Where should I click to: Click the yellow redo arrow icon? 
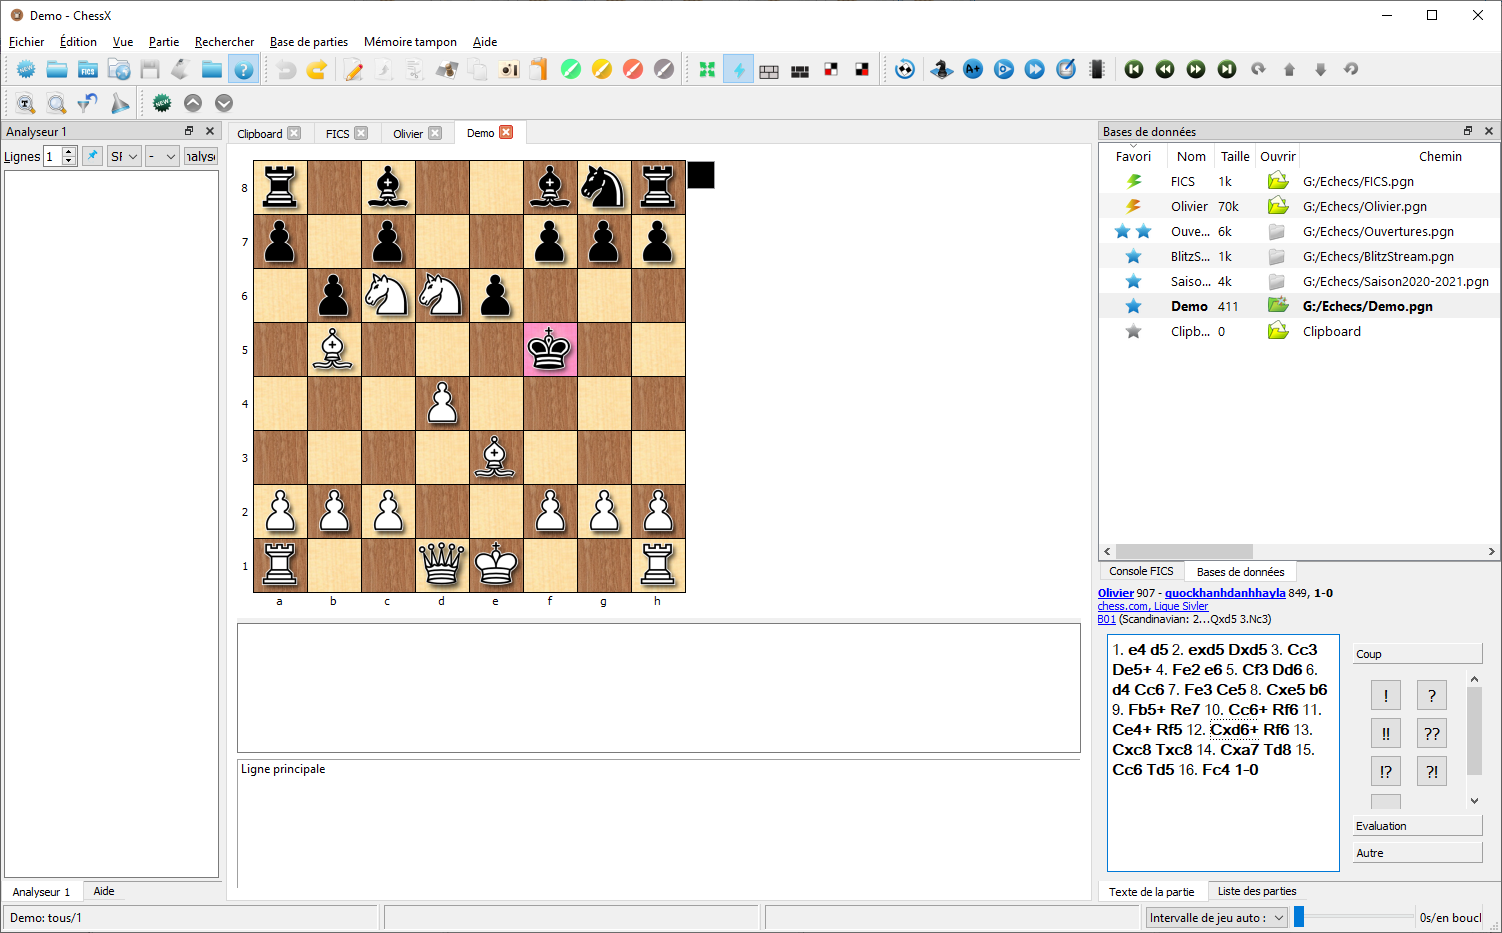click(317, 69)
